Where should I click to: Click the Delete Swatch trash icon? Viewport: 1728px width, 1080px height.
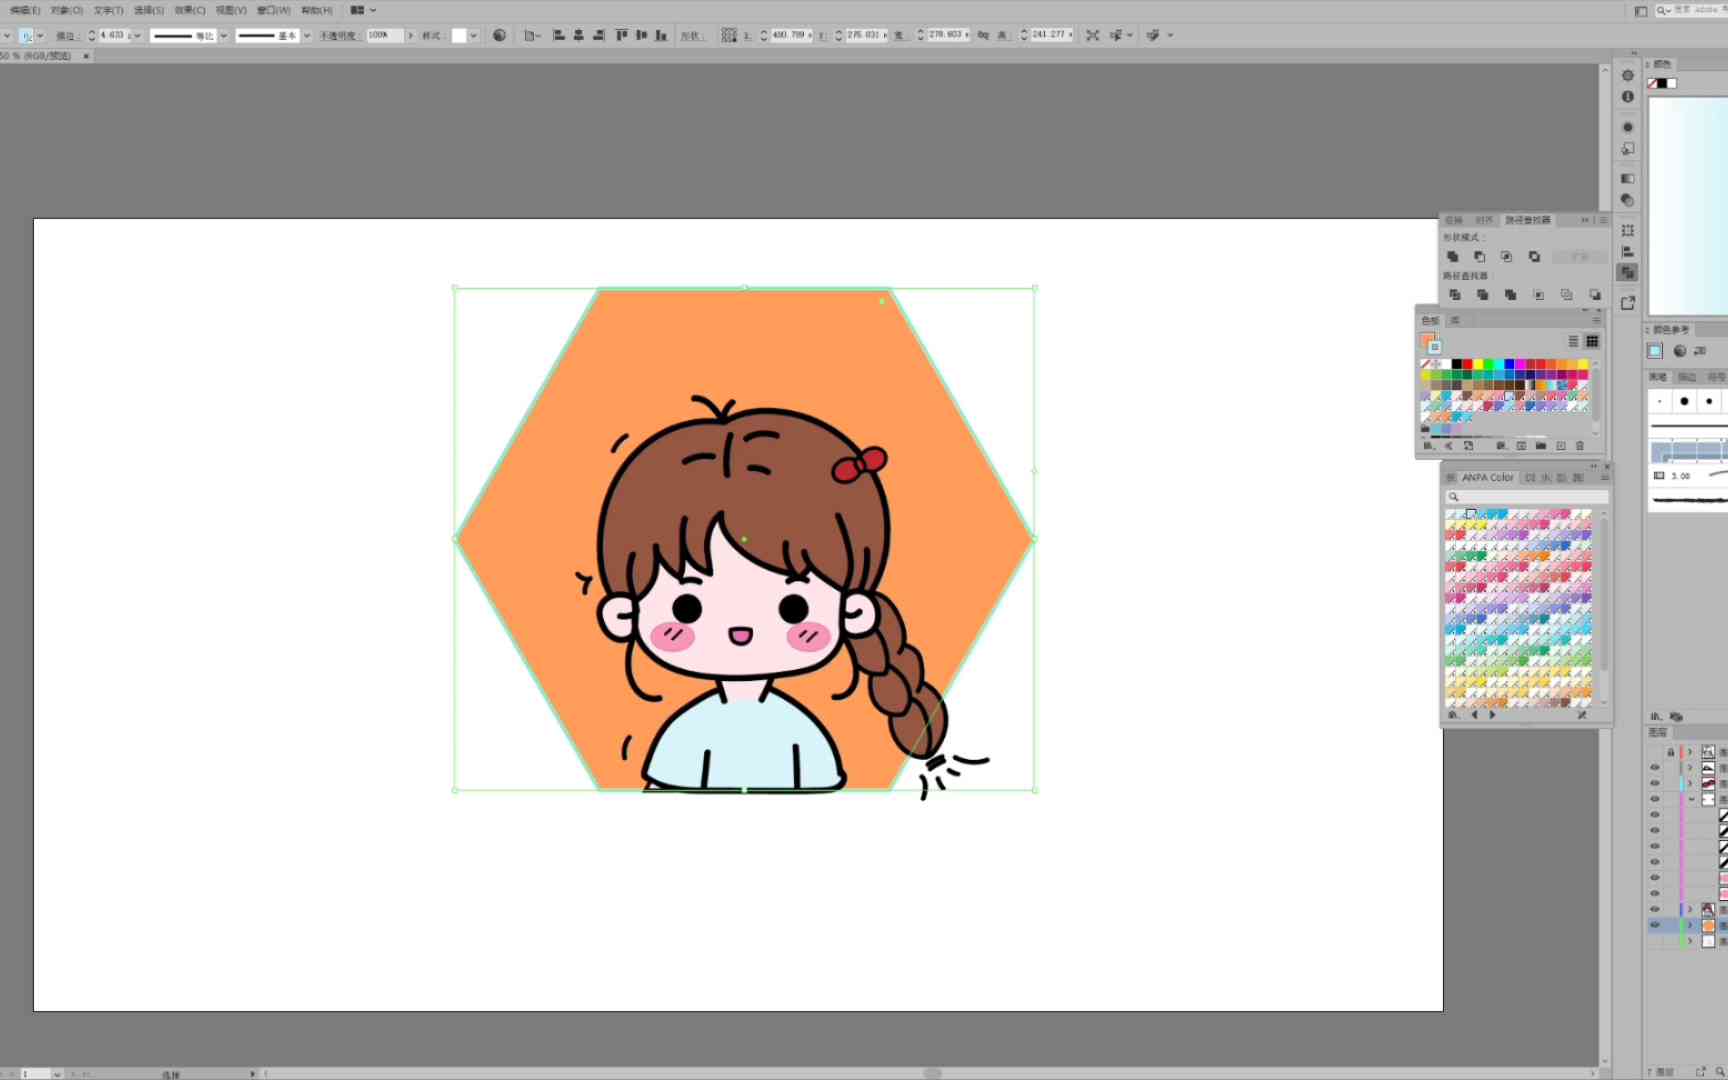pos(1580,446)
